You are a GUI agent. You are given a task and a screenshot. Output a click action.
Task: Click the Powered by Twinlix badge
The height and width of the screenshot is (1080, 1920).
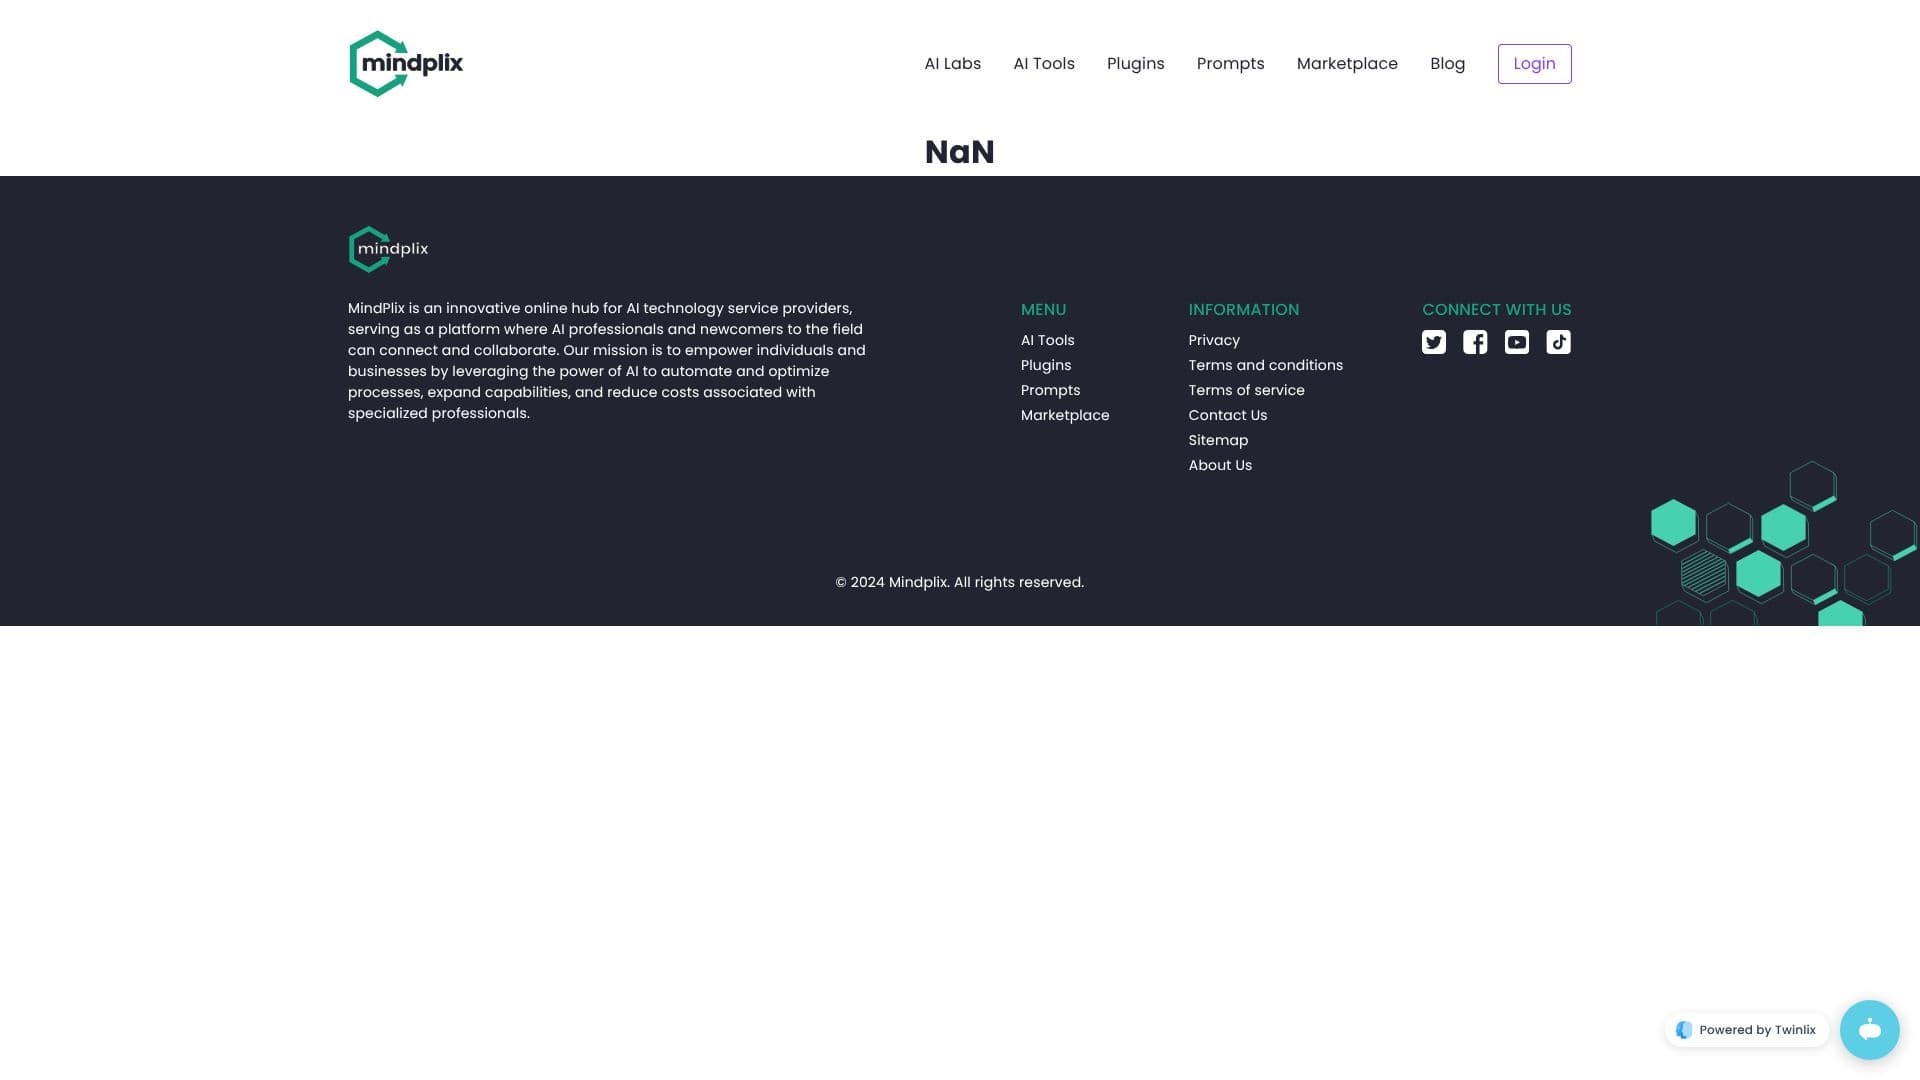1746,1030
